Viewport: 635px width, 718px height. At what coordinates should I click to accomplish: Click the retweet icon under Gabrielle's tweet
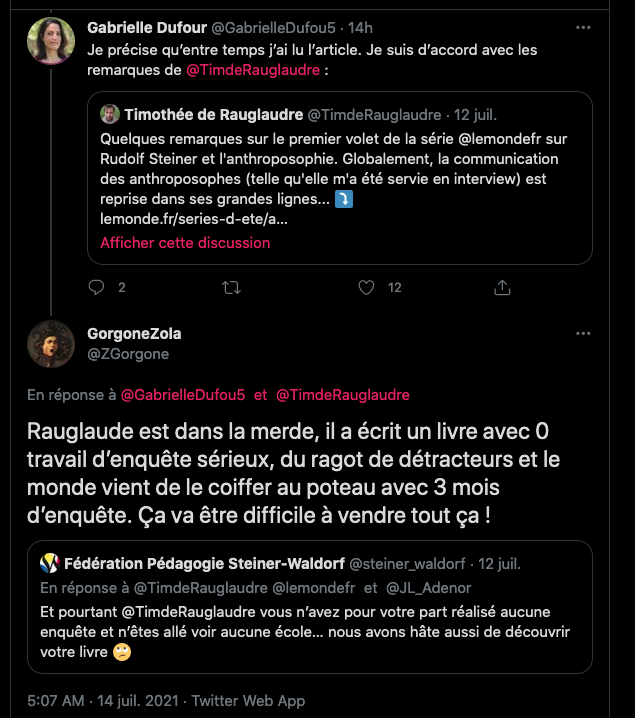click(x=230, y=287)
